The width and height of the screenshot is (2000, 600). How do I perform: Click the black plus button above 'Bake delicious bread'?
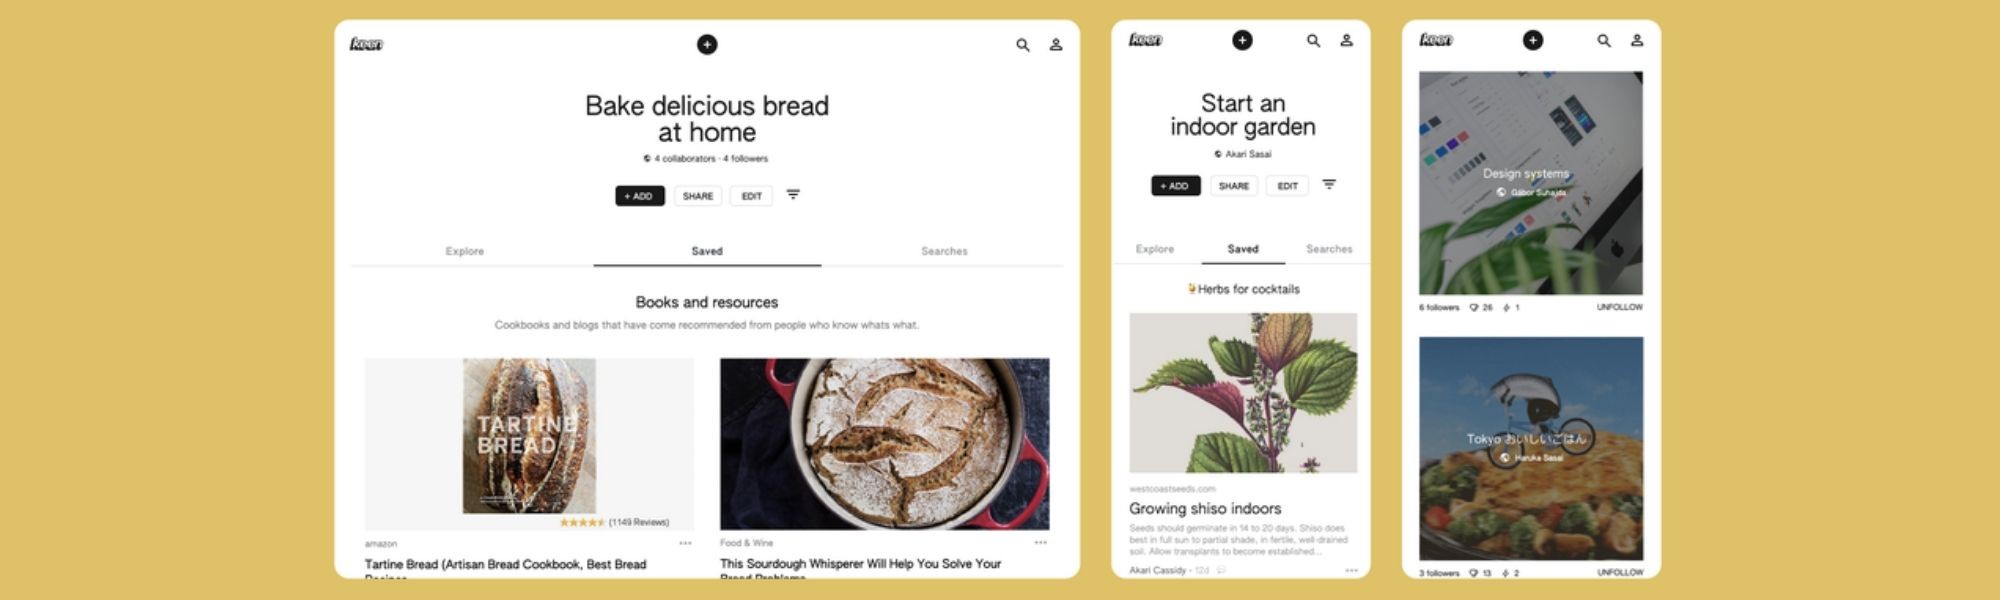click(x=707, y=44)
